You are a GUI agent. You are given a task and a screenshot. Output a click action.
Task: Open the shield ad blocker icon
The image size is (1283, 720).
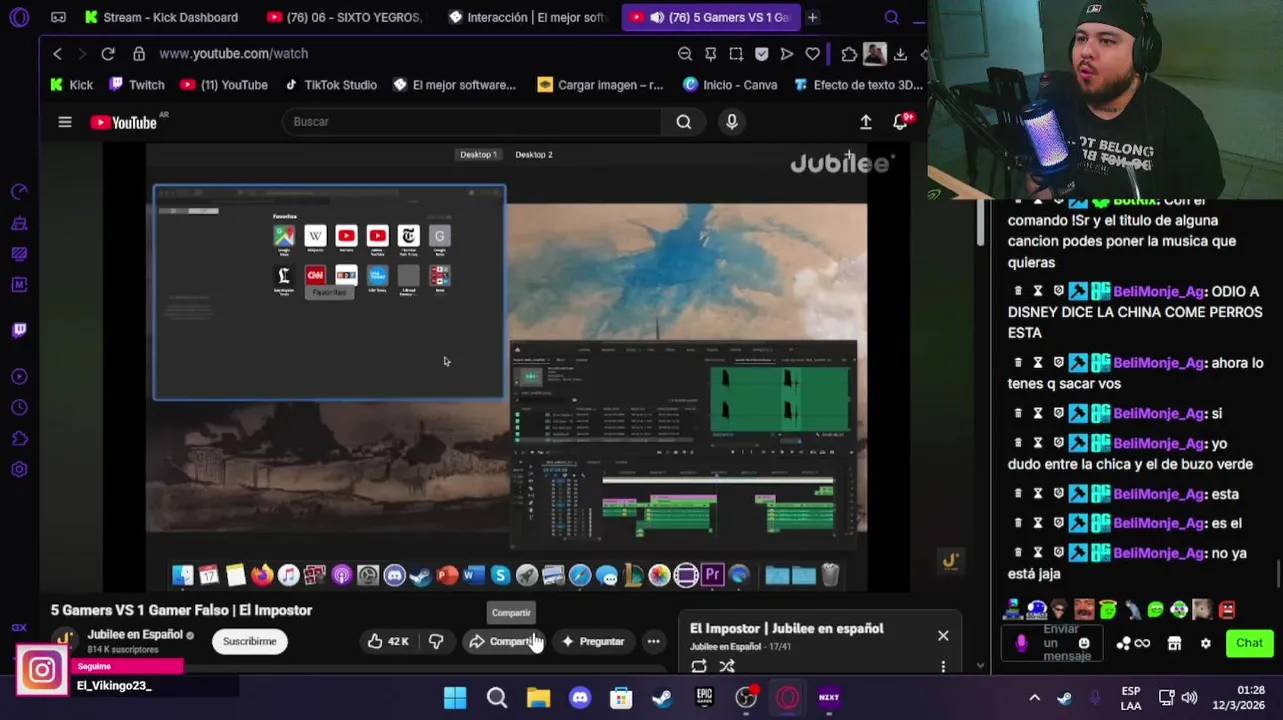(x=761, y=54)
